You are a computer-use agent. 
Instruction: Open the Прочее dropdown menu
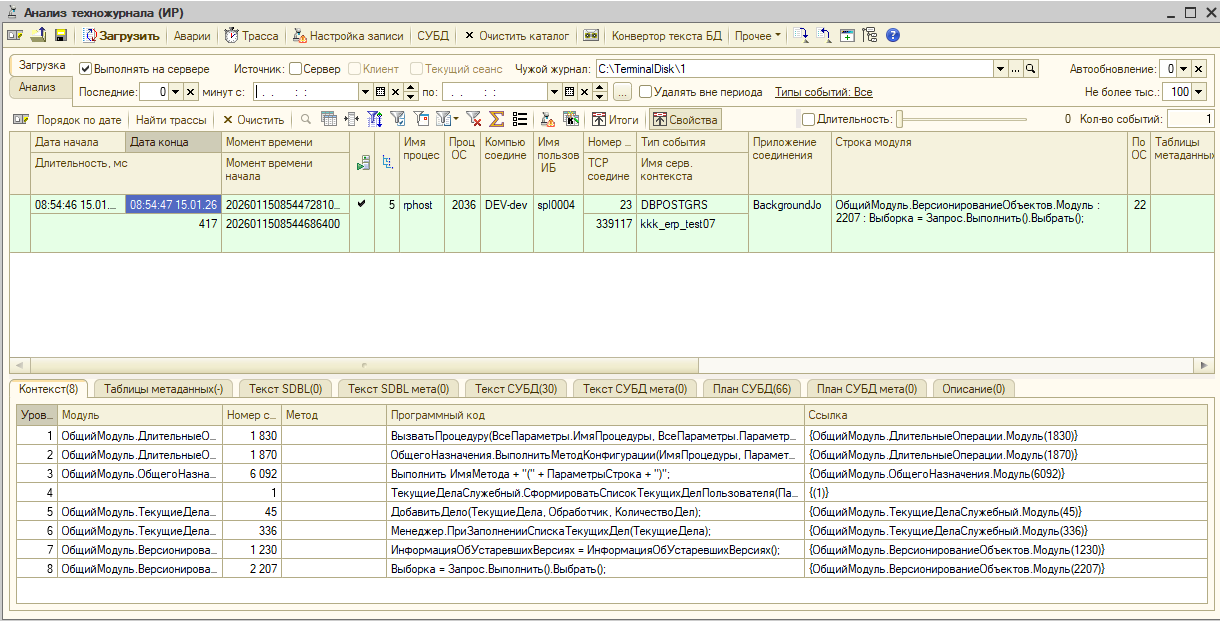(x=758, y=35)
